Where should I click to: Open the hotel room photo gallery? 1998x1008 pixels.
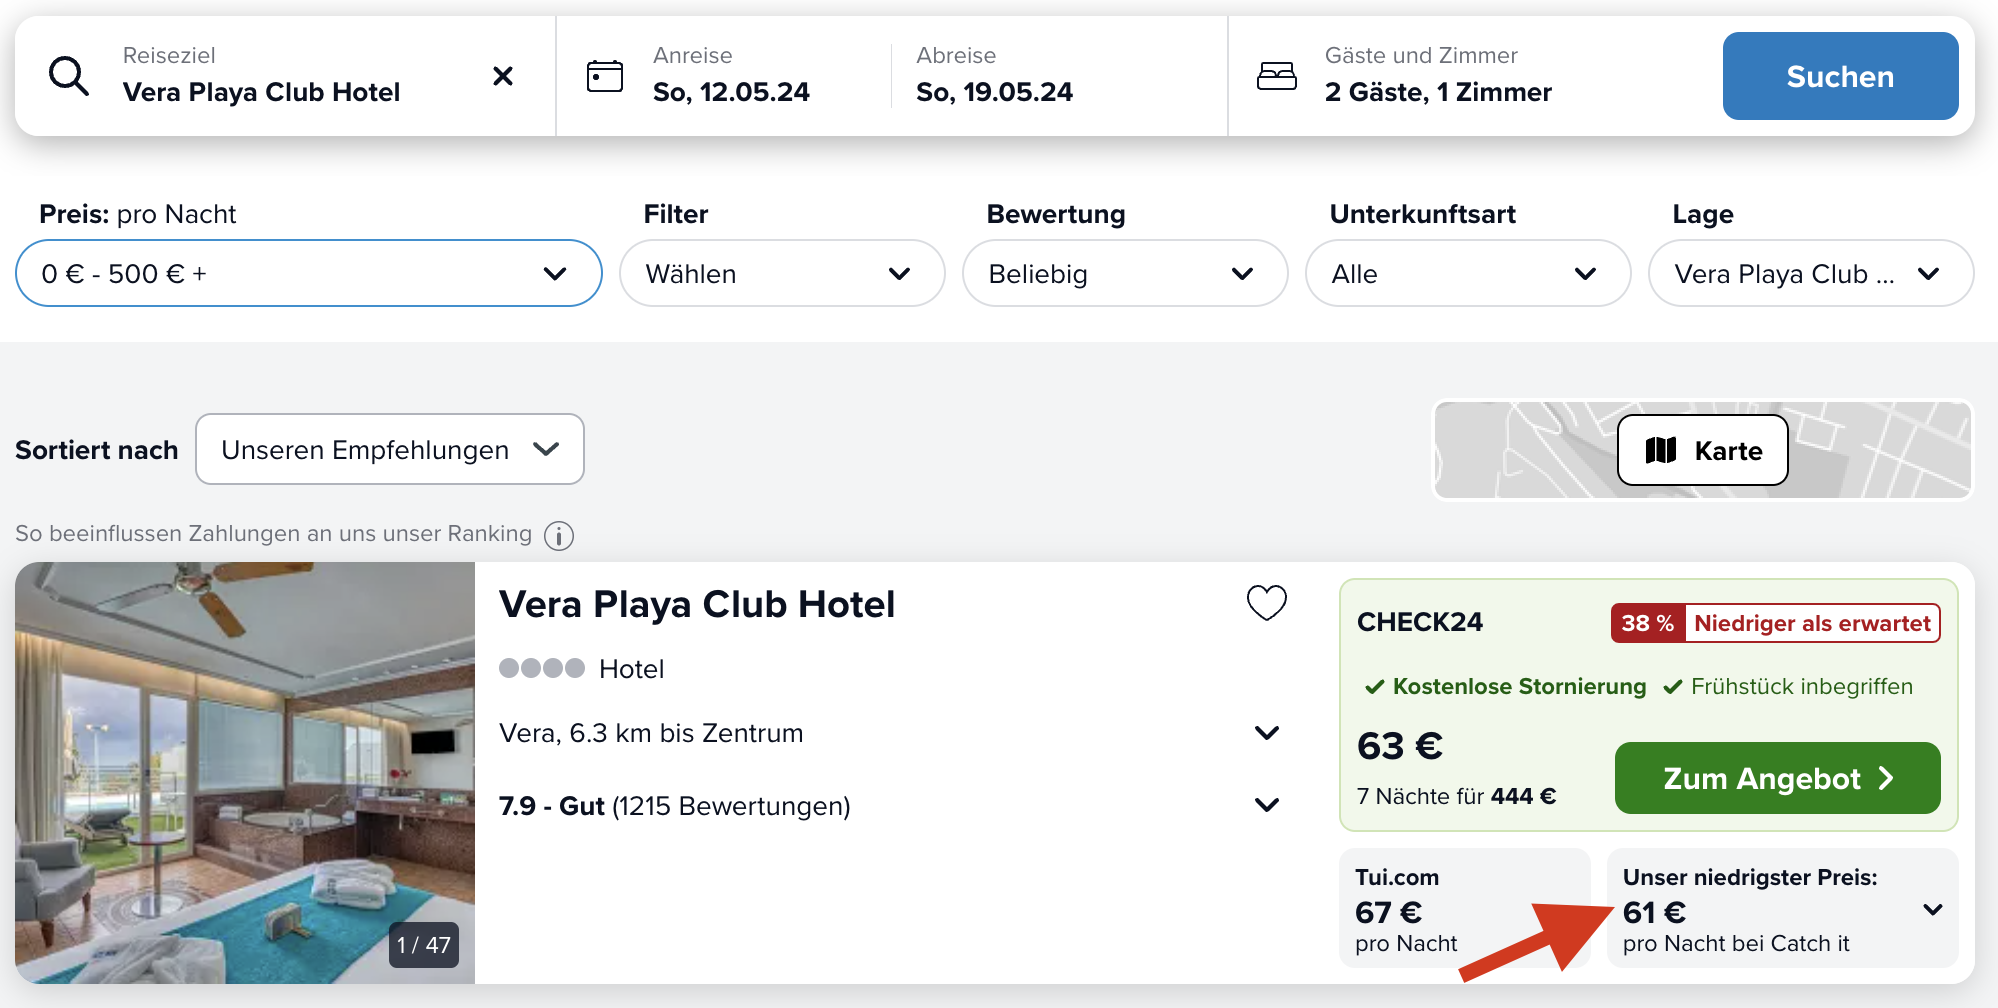pyautogui.click(x=245, y=773)
